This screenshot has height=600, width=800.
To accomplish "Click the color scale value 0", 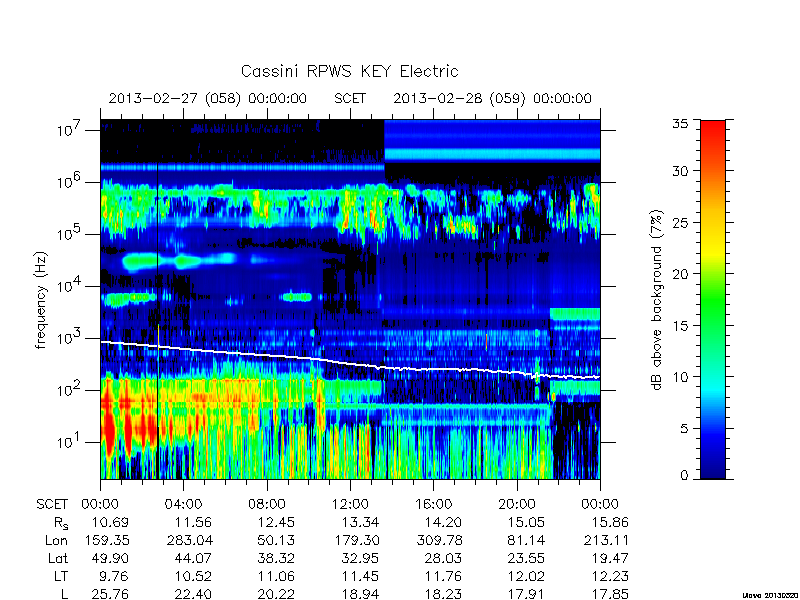I will [684, 475].
